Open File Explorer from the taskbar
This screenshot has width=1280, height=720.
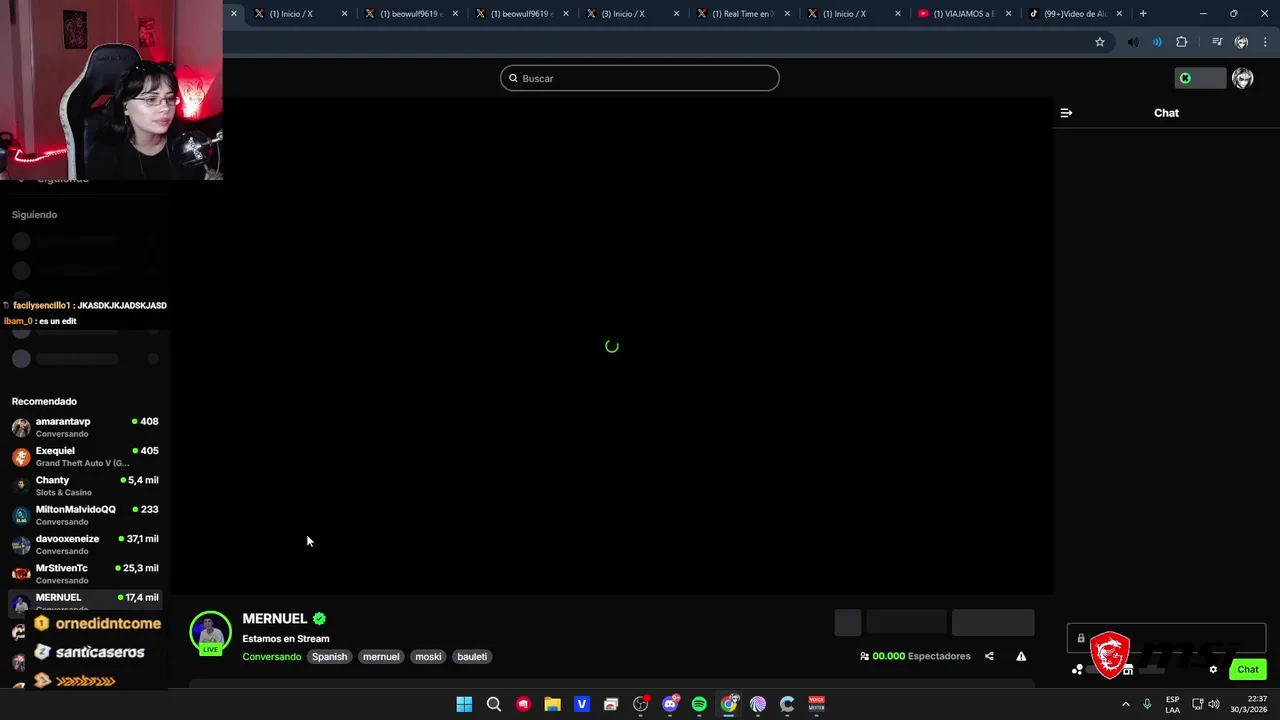(x=552, y=704)
